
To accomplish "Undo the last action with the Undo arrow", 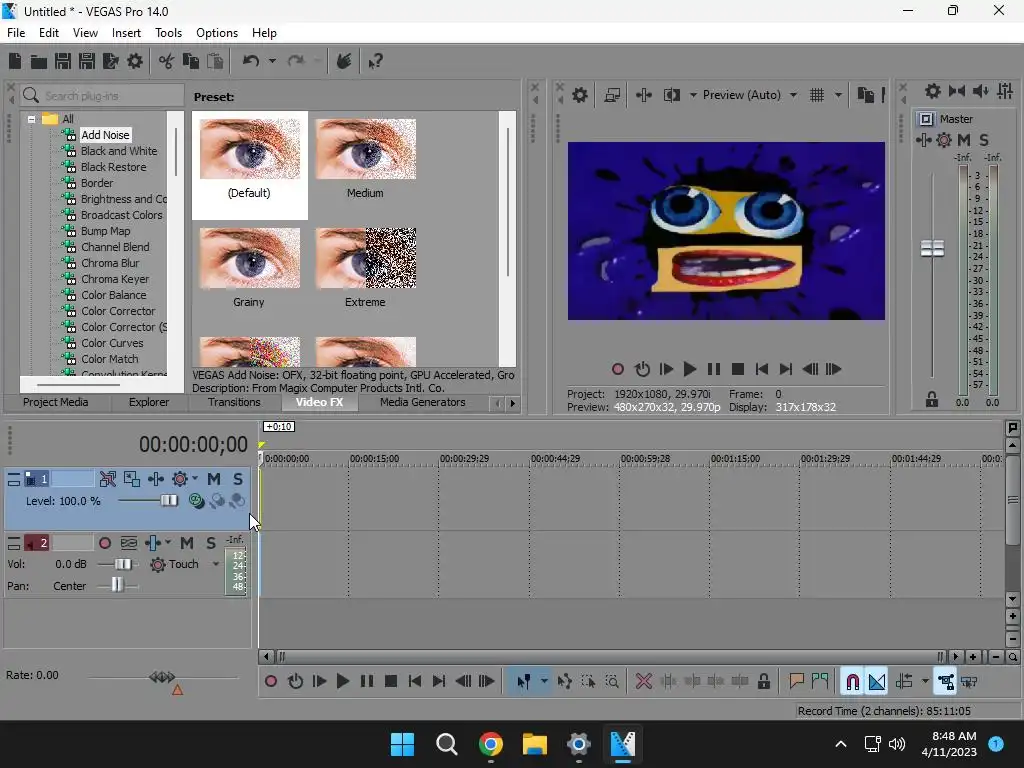I will 251,61.
